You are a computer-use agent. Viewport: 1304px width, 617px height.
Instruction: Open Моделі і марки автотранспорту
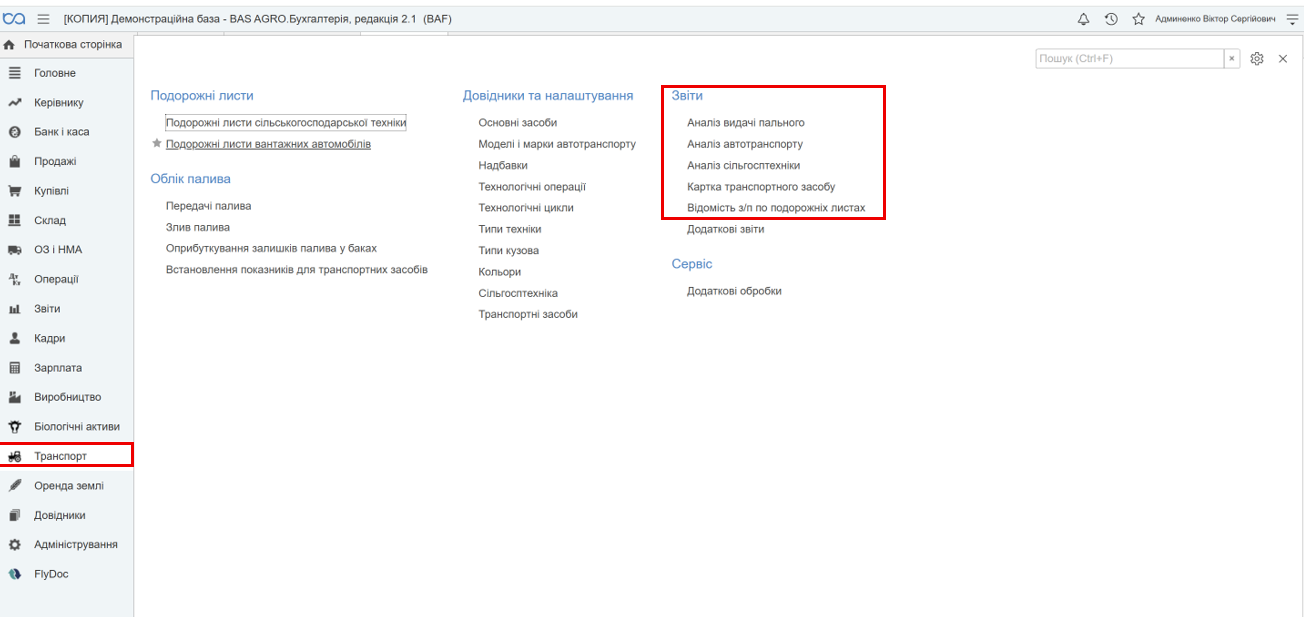coord(557,144)
